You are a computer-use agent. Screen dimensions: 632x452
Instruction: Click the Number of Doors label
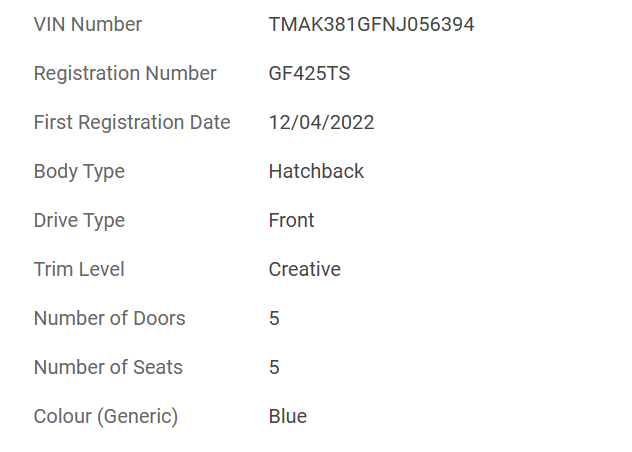[x=109, y=319]
